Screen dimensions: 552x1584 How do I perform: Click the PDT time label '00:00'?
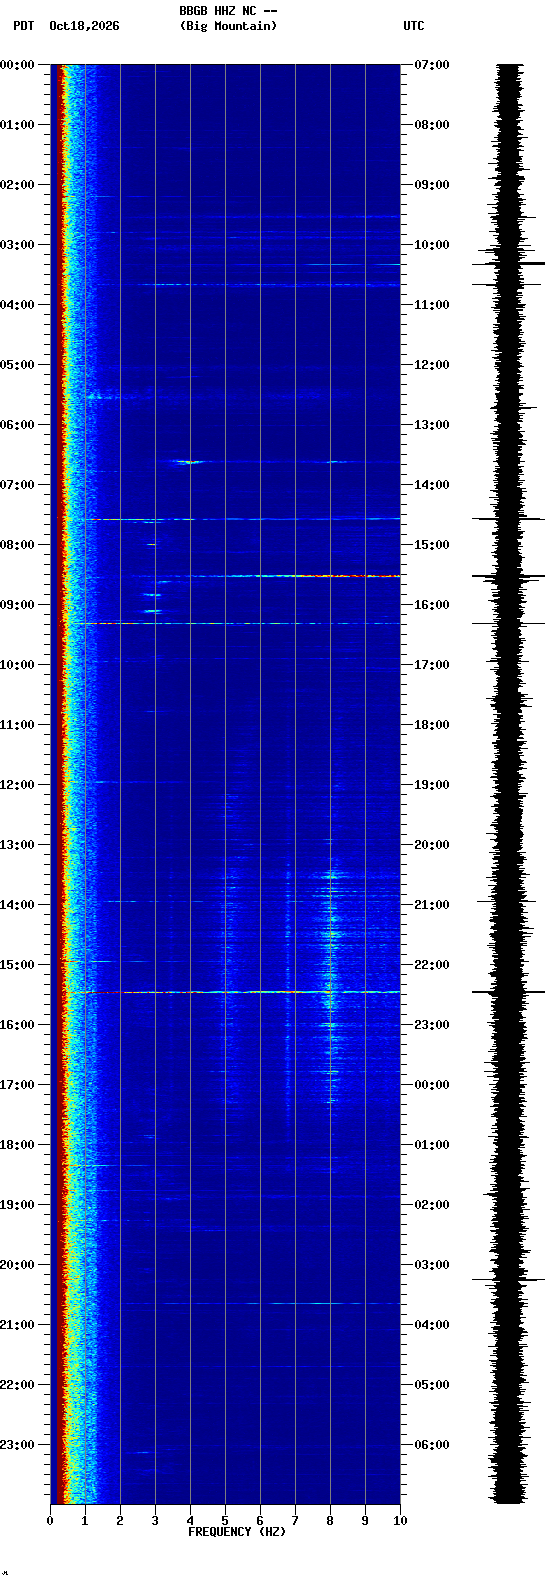[x=17, y=65]
